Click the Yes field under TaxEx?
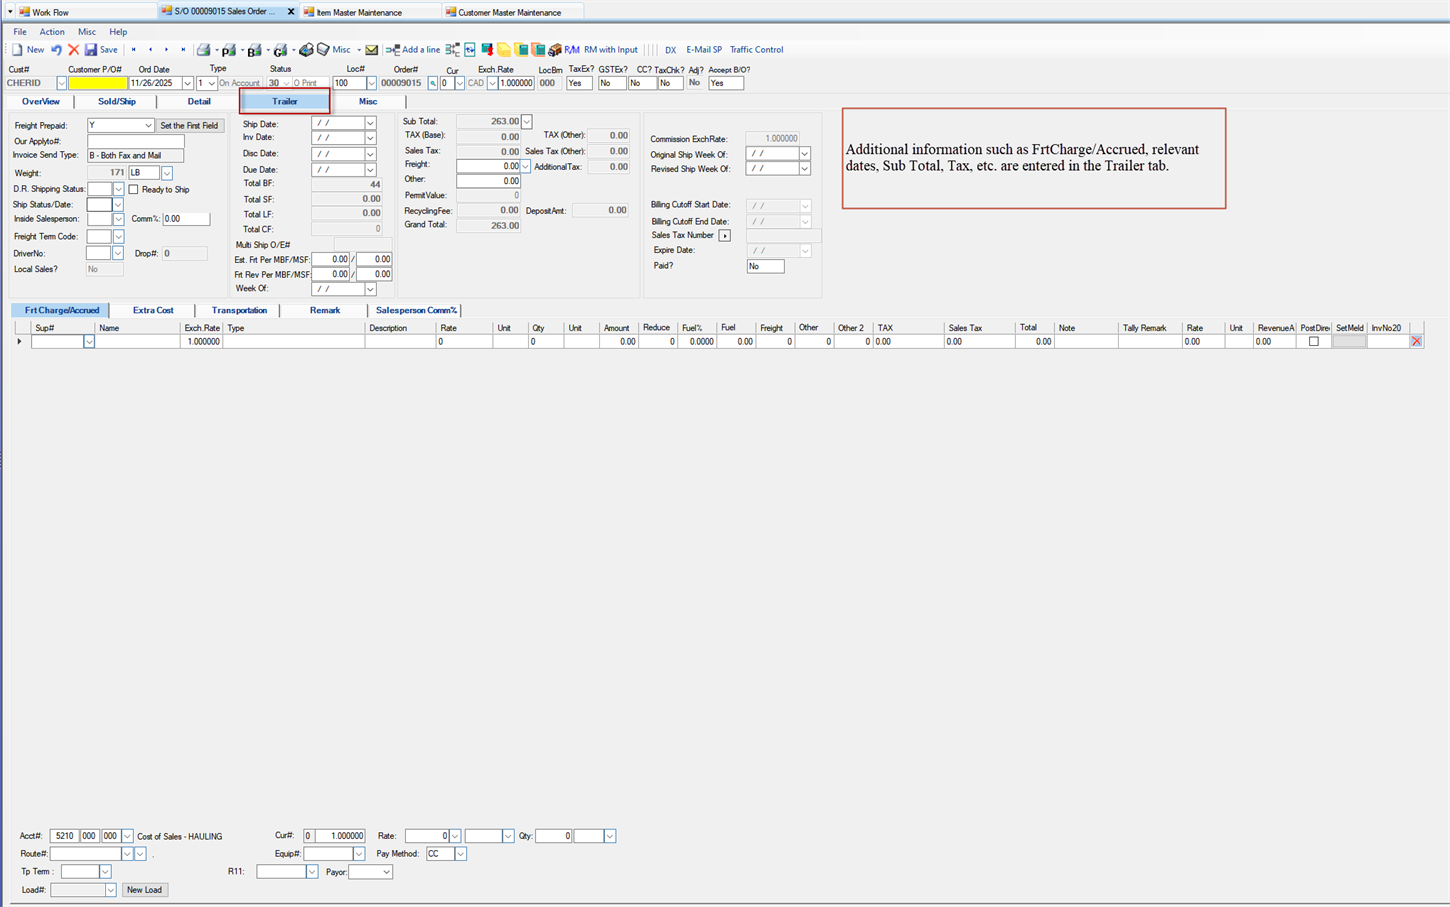This screenshot has height=907, width=1450. click(578, 83)
